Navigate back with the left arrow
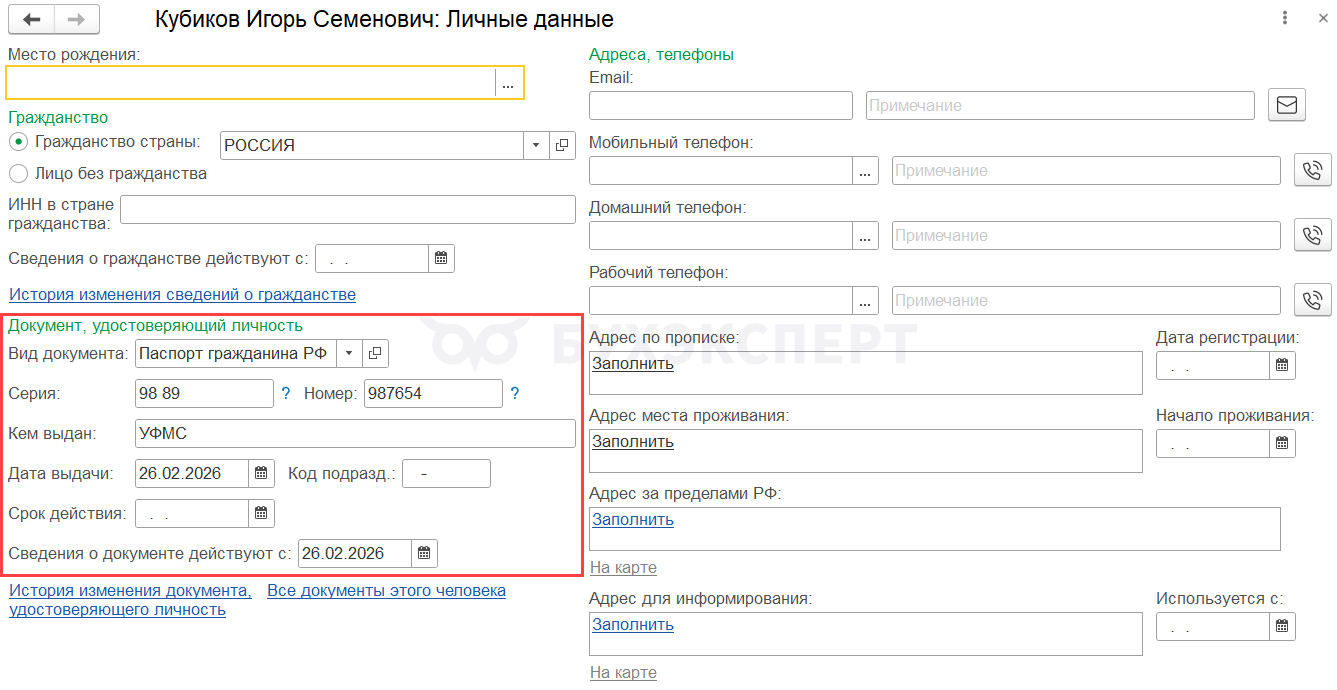The height and width of the screenshot is (690, 1337). (32, 19)
